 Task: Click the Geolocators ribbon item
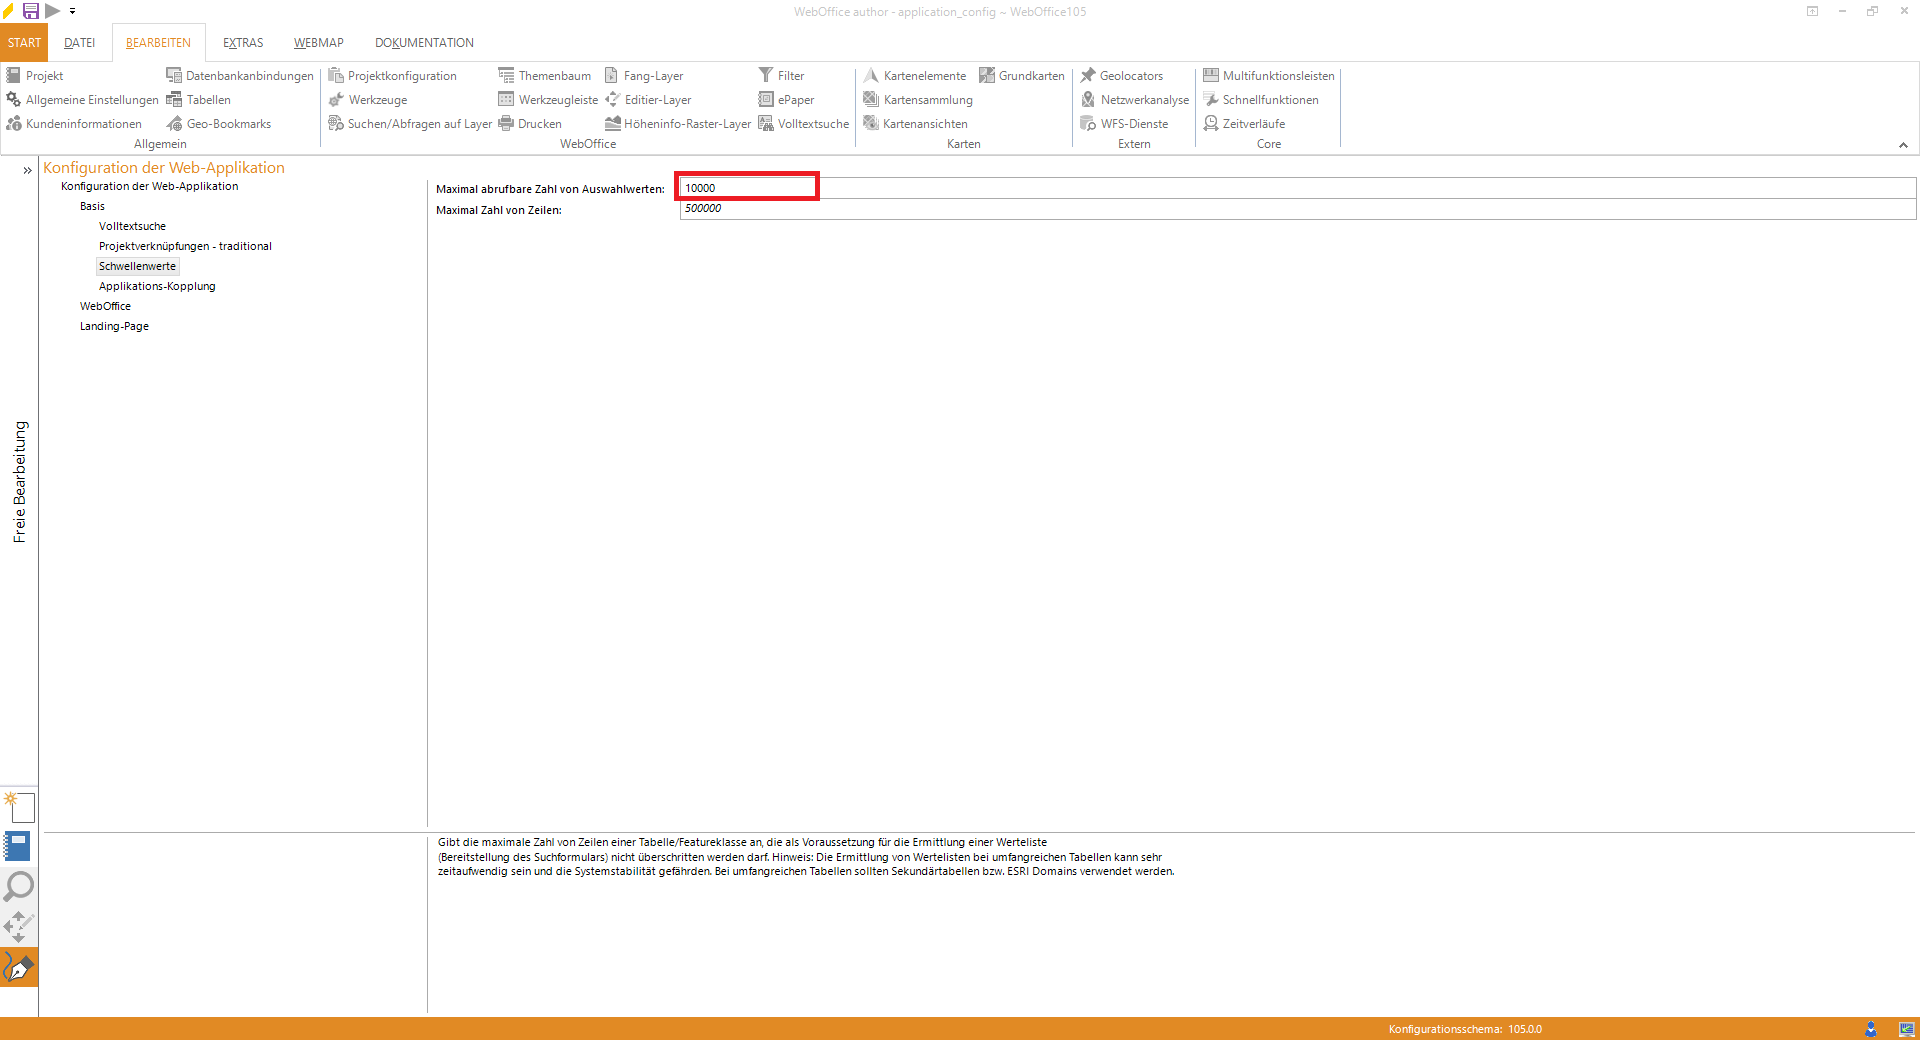pyautogui.click(x=1122, y=76)
